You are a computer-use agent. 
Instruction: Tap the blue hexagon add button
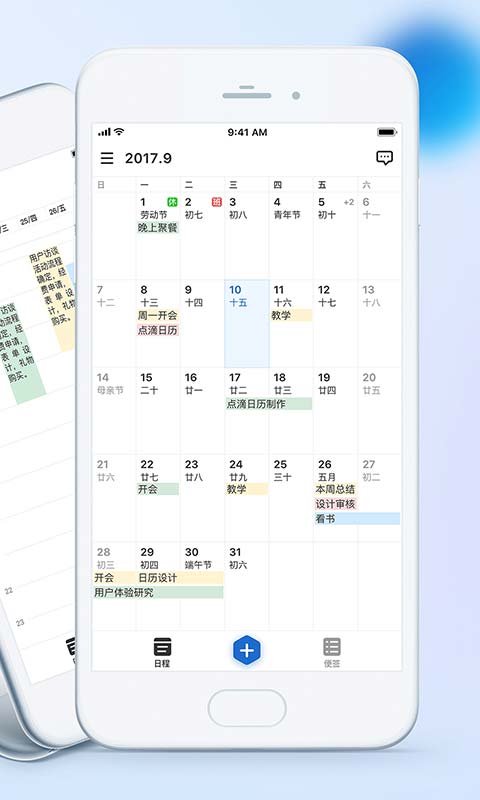click(247, 651)
